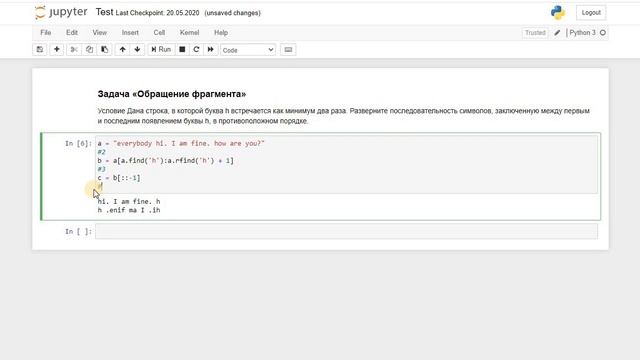Run the selected cell
Viewport: 640px width, 360px height.
[x=161, y=50]
